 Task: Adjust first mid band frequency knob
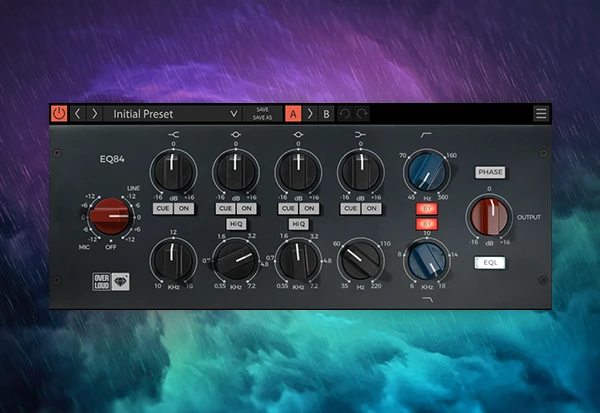pyautogui.click(x=236, y=260)
